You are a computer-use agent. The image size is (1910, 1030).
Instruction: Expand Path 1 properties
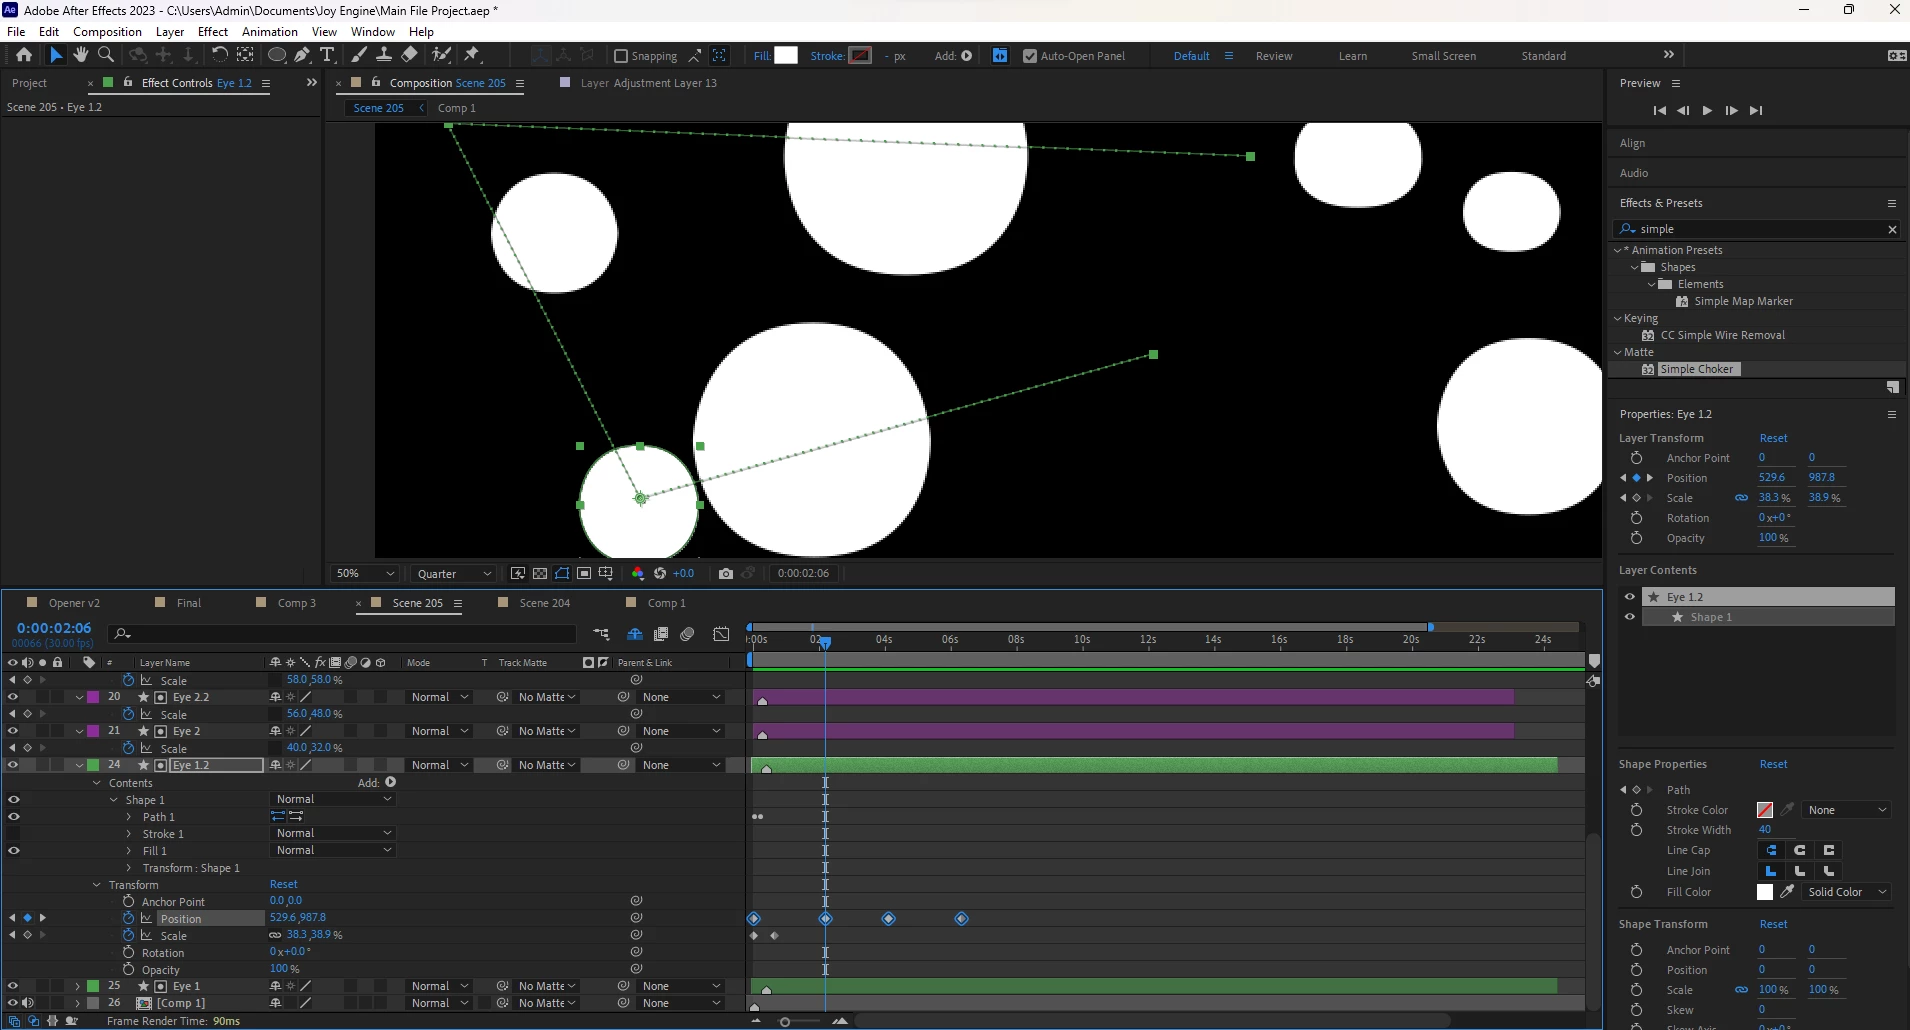pos(129,817)
